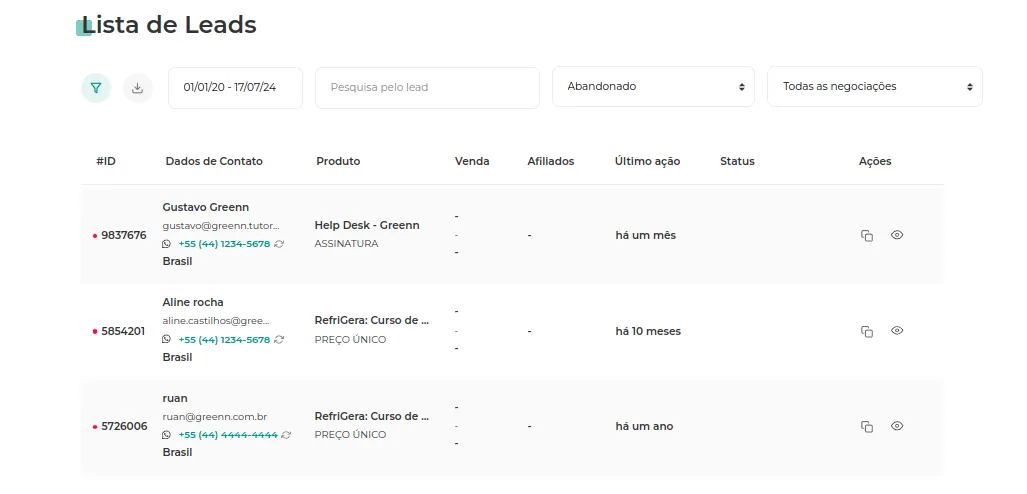Click the Afiliados column header
The image size is (1027, 494).
point(551,161)
